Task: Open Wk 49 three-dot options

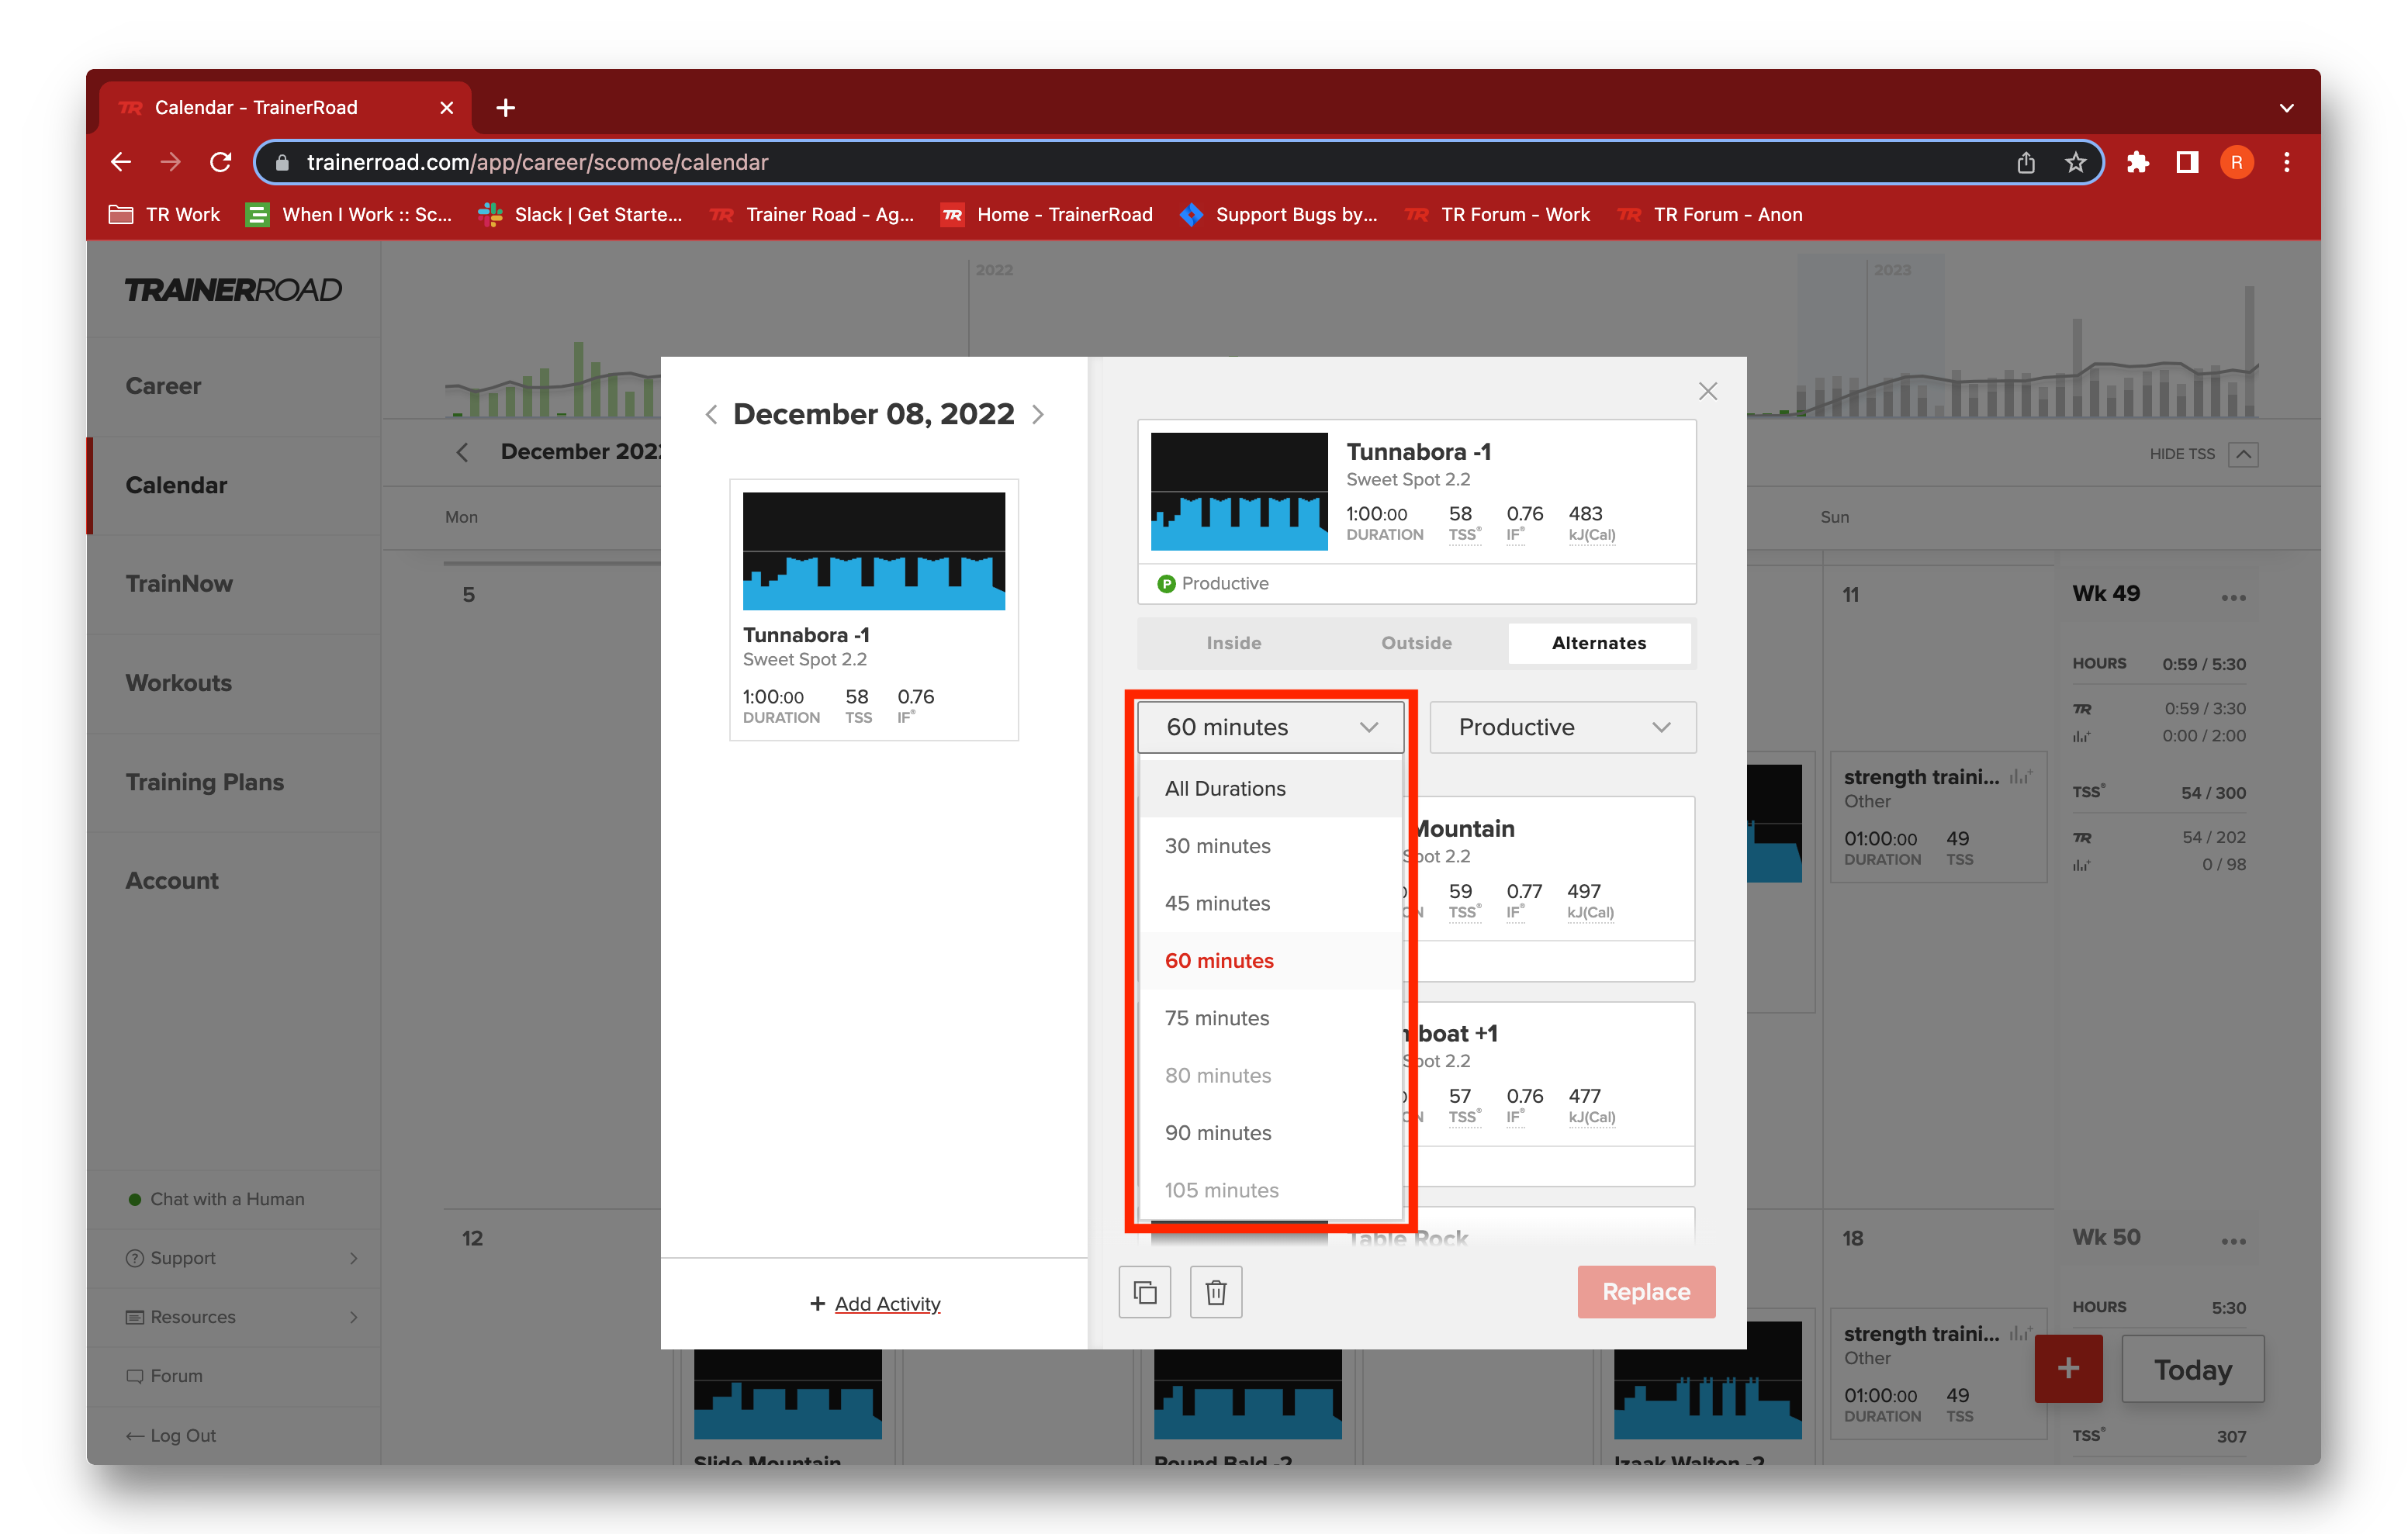Action: point(2233,597)
